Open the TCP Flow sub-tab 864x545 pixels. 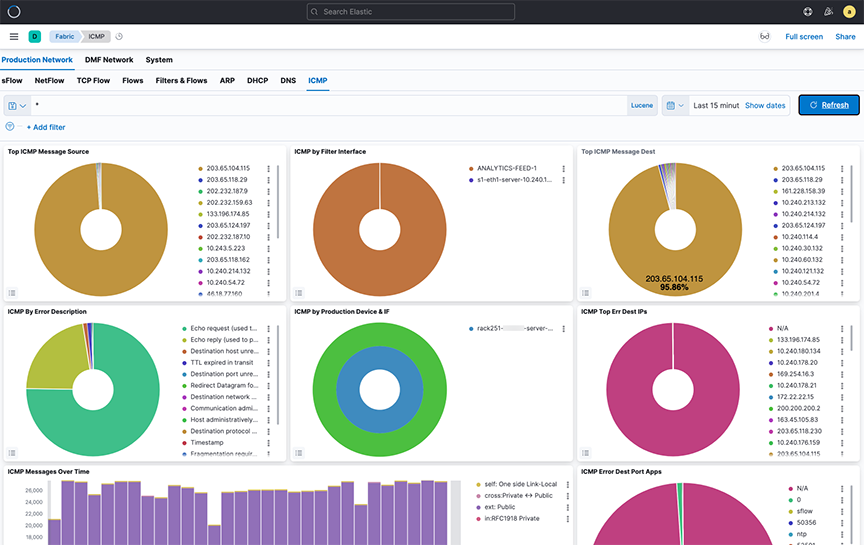pyautogui.click(x=93, y=80)
